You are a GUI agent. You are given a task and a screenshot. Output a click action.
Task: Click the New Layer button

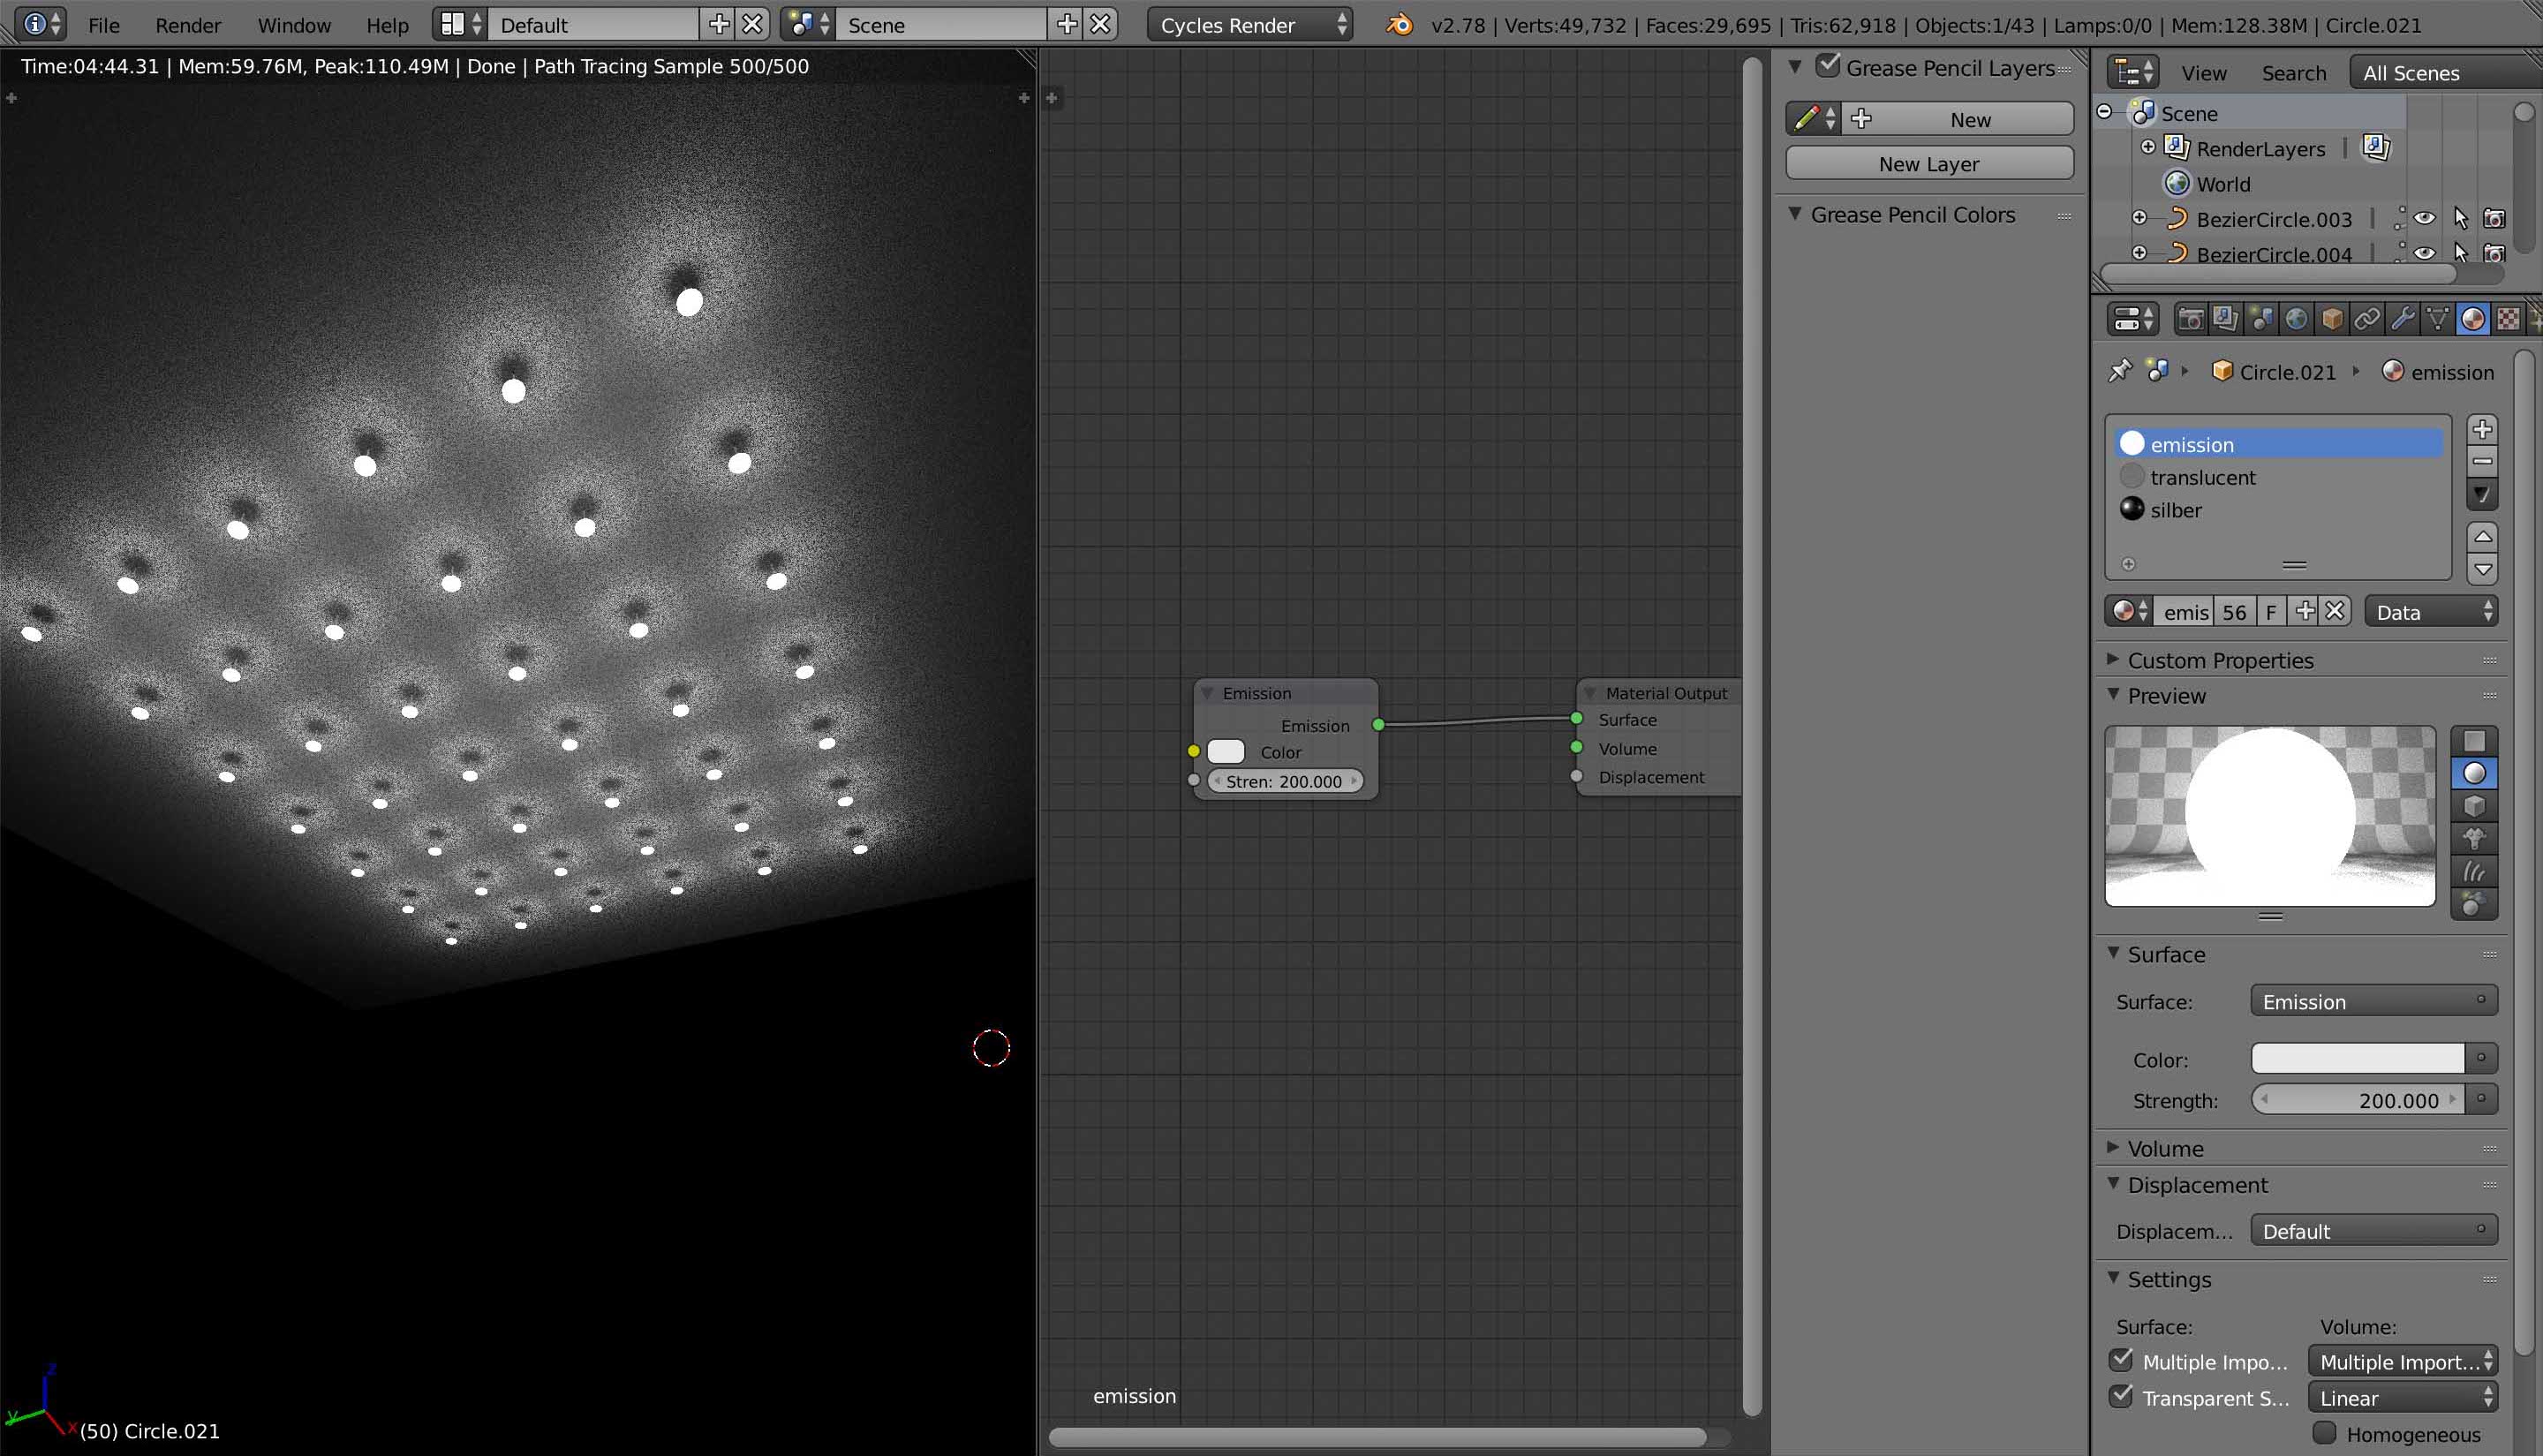pos(1929,163)
